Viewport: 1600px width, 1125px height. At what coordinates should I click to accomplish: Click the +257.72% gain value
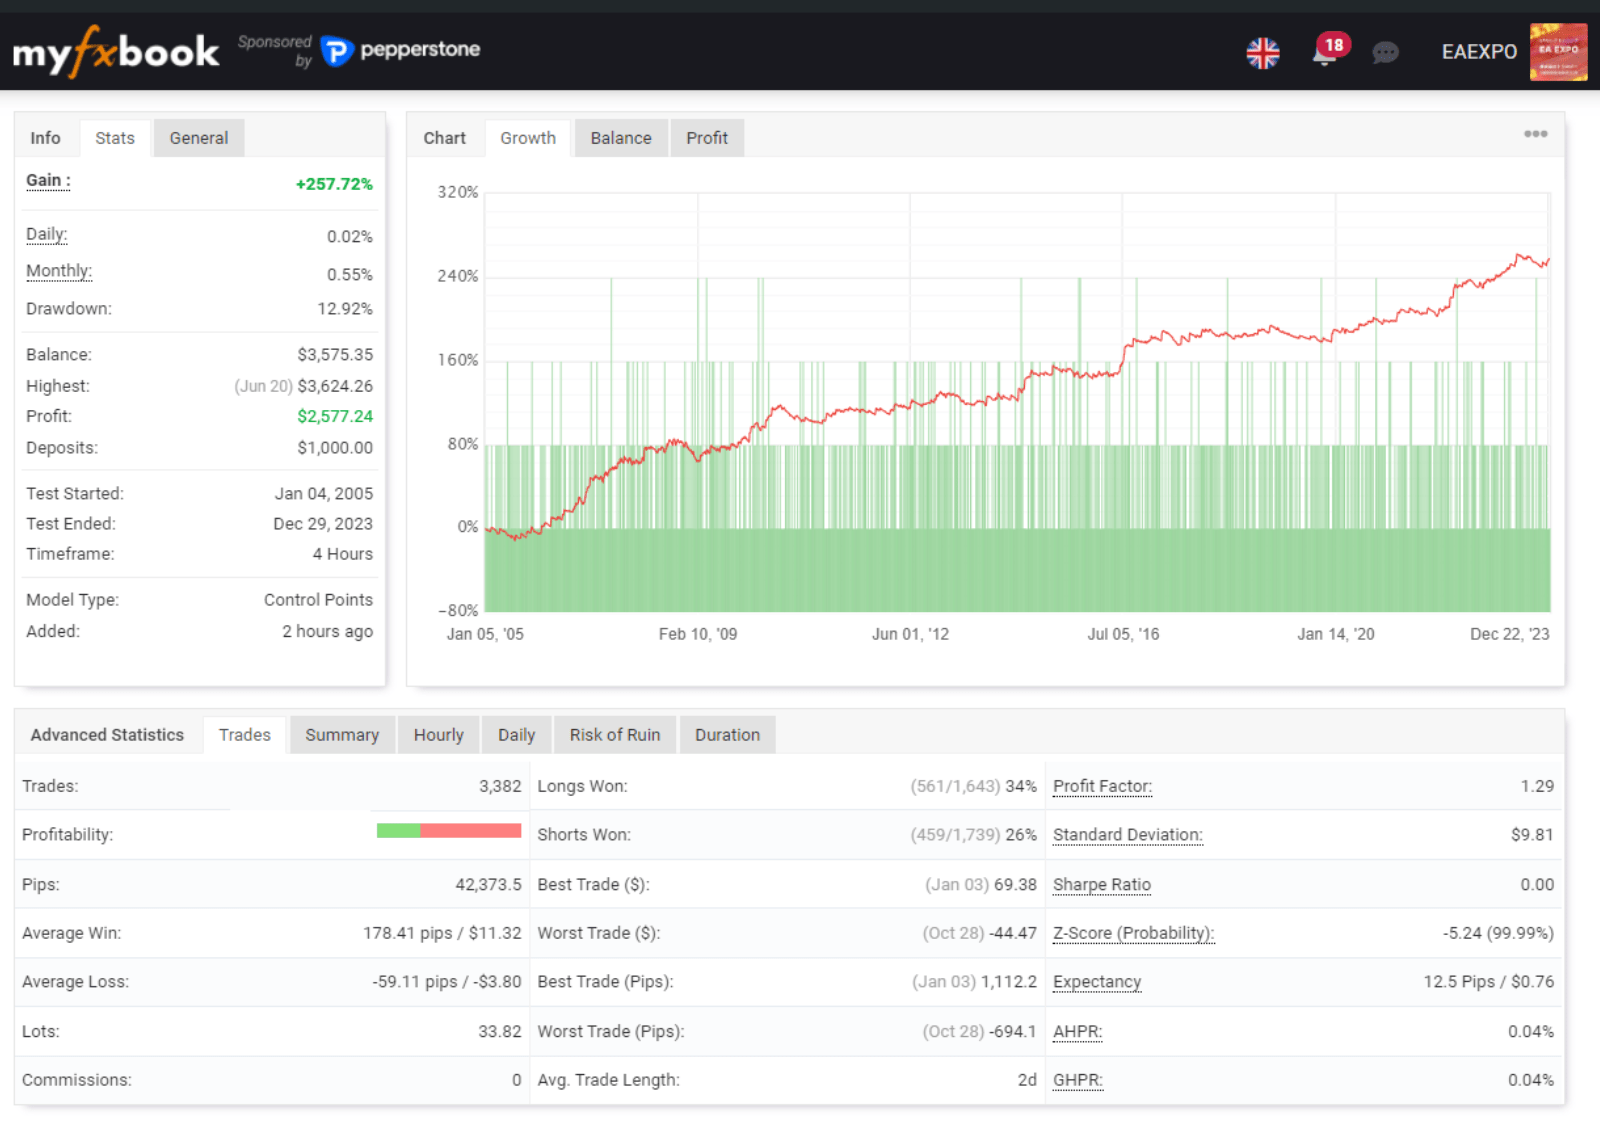(x=334, y=184)
